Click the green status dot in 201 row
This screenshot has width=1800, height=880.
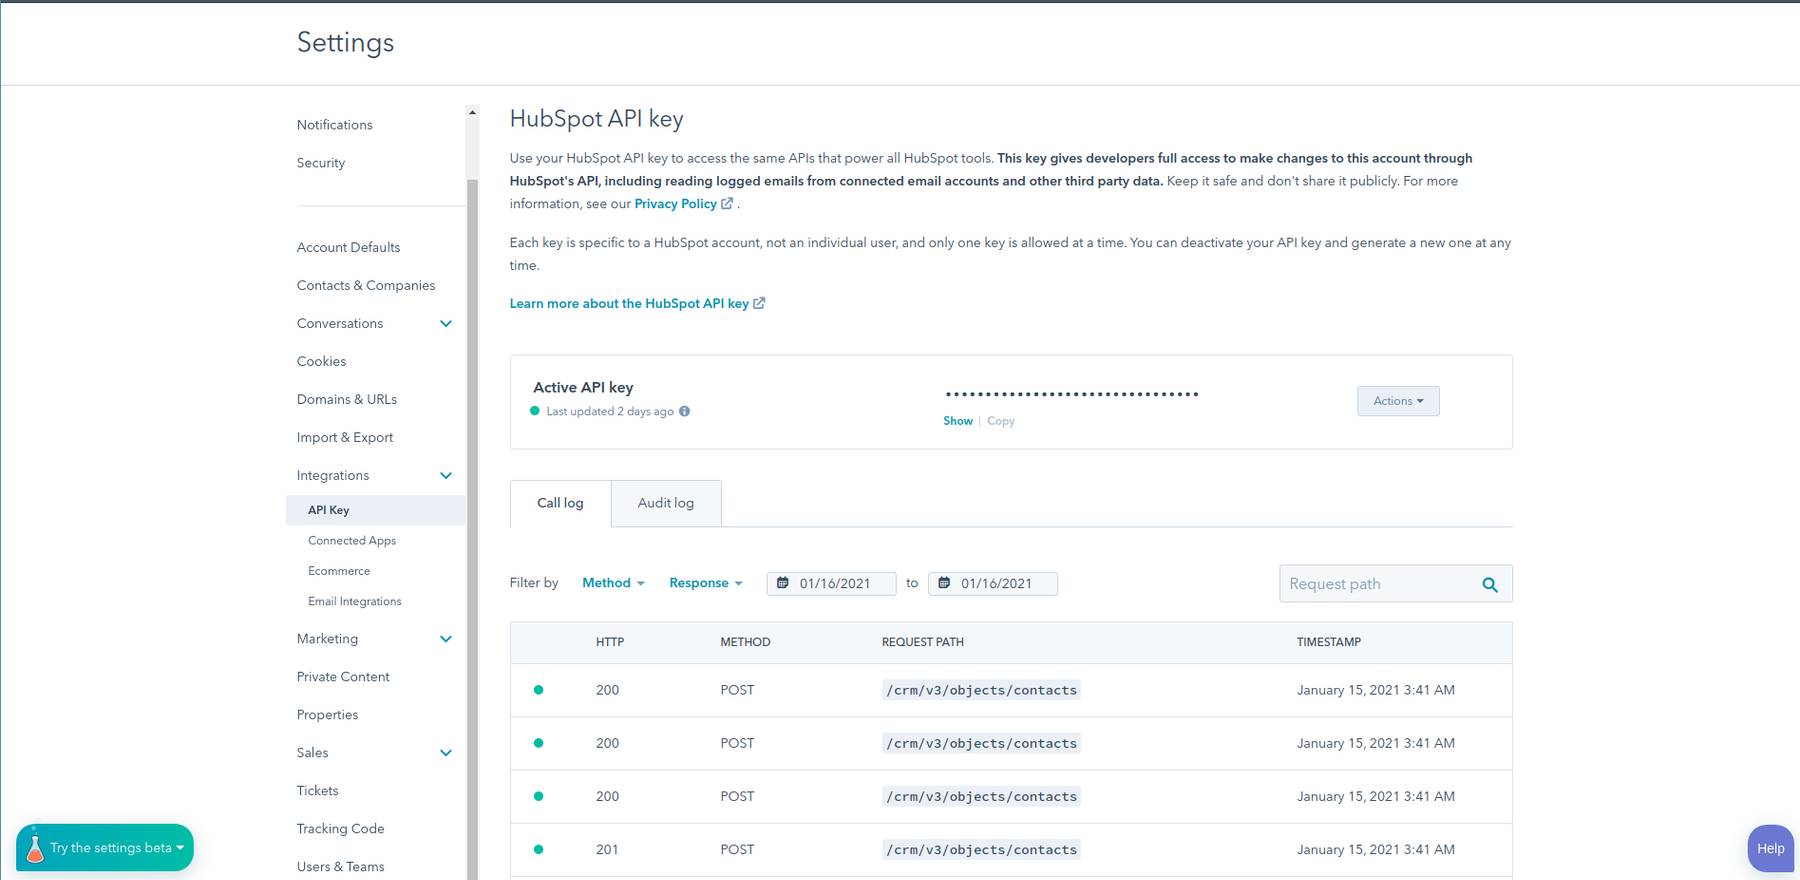539,849
